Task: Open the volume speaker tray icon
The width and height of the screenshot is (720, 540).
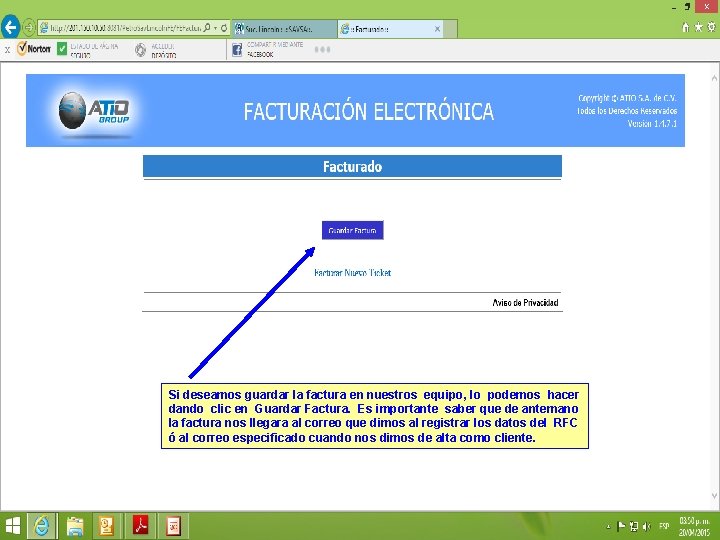Action: click(x=647, y=526)
